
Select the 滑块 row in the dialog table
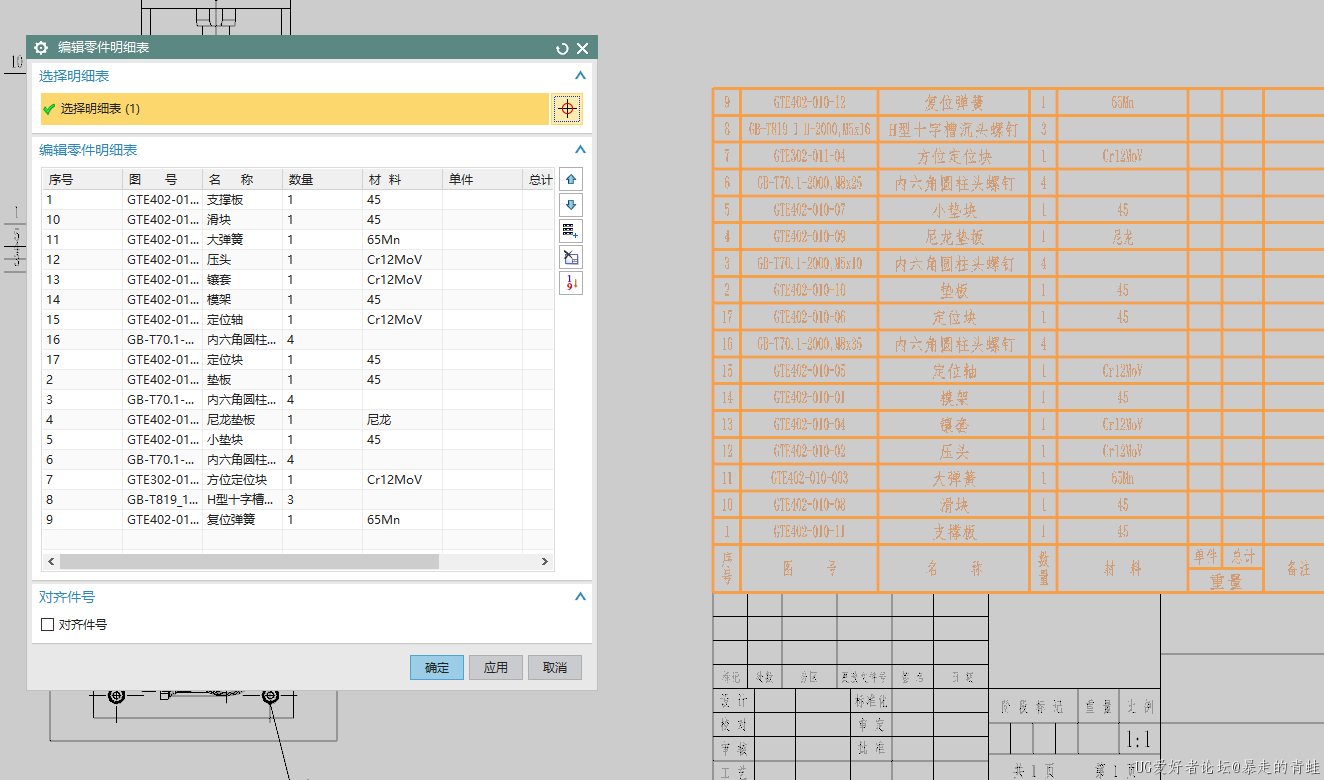[298, 220]
